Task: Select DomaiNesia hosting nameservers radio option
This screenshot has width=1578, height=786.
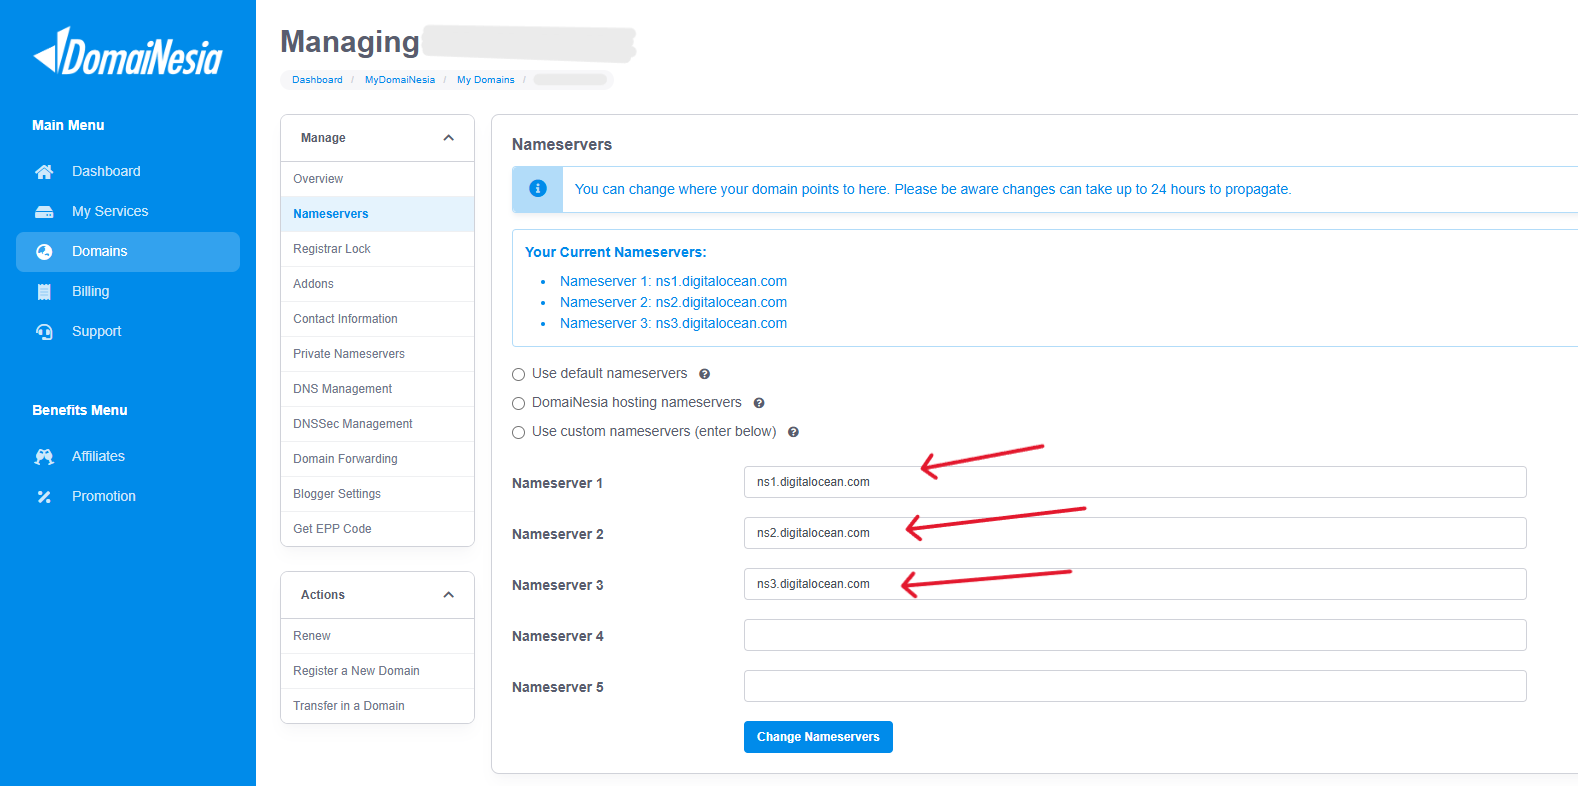Action: (518, 404)
